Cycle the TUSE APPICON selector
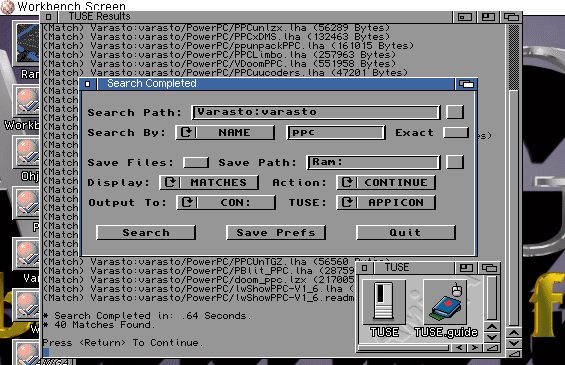 pos(386,202)
